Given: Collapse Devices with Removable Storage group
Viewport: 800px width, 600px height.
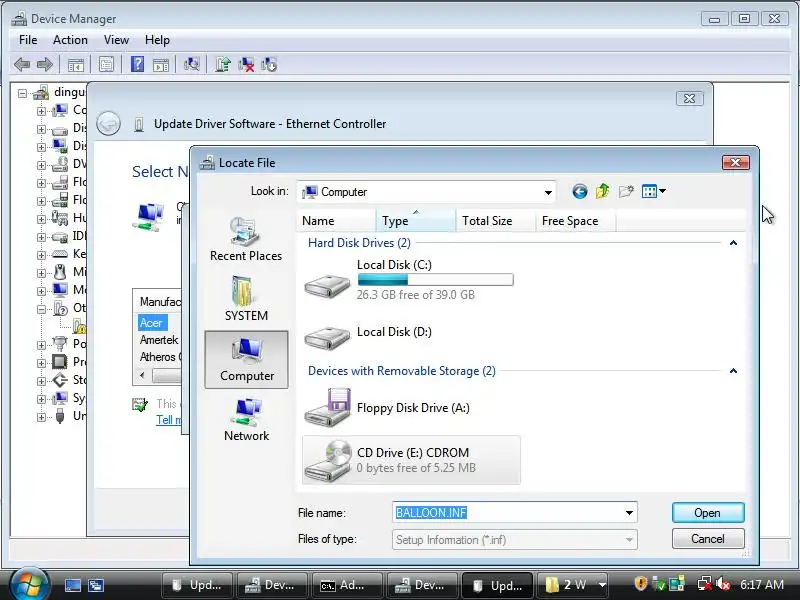Looking at the screenshot, I should tap(733, 371).
